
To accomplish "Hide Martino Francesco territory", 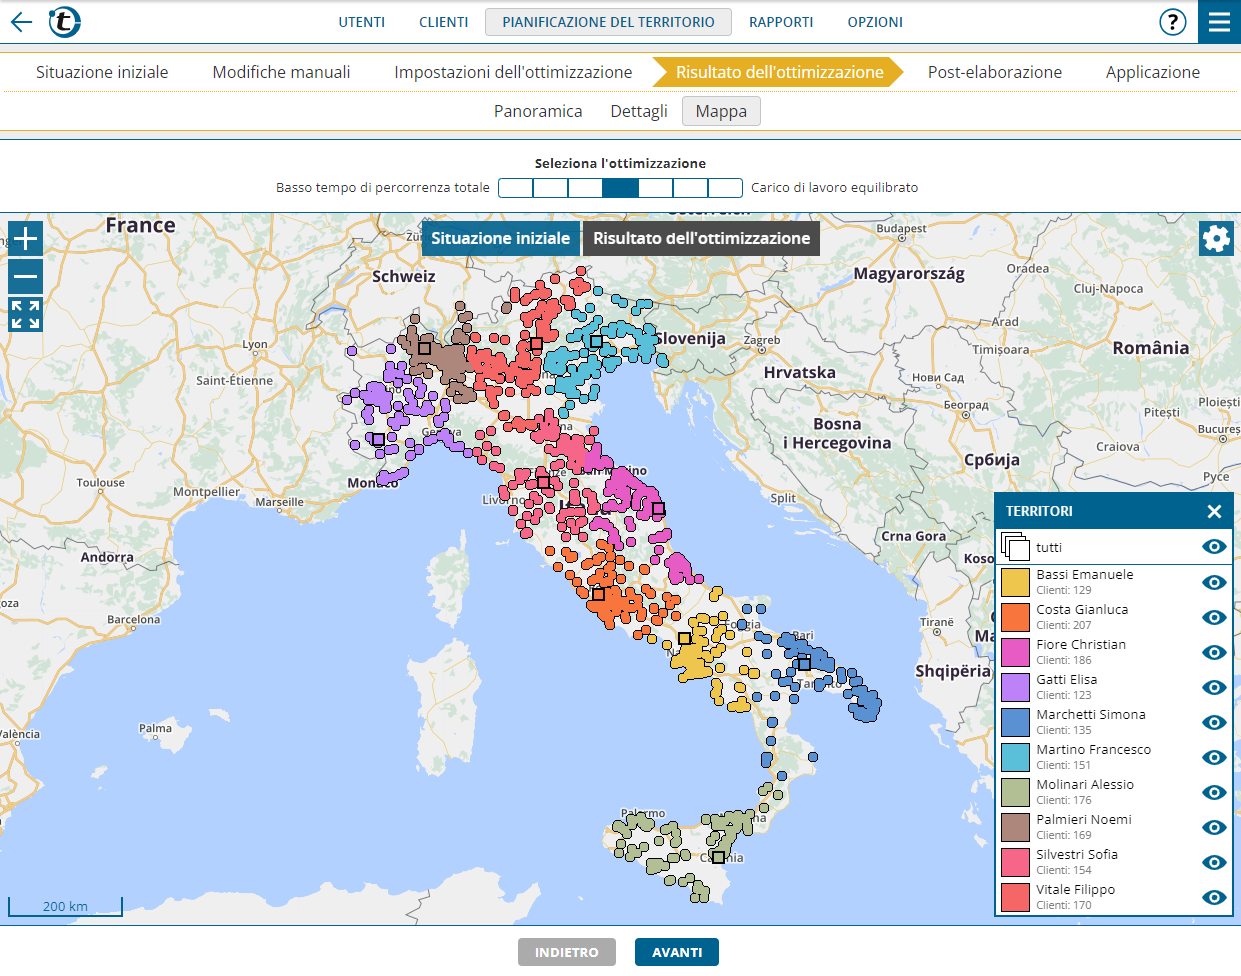I will point(1214,757).
